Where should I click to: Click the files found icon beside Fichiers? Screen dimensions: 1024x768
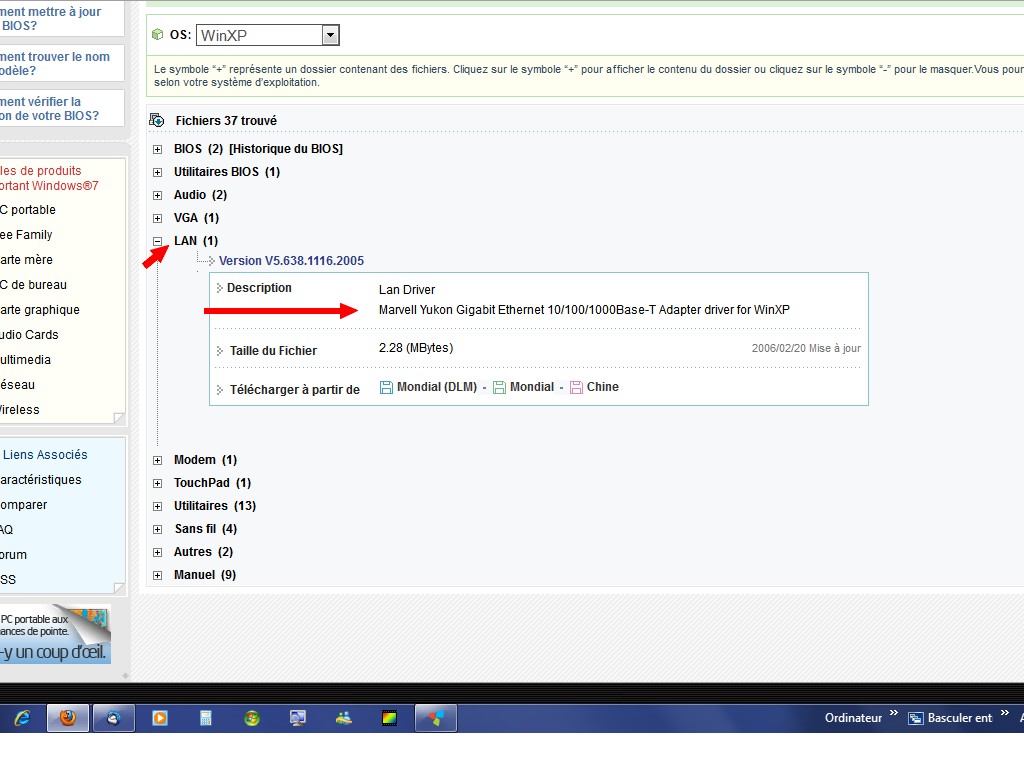[x=157, y=121]
